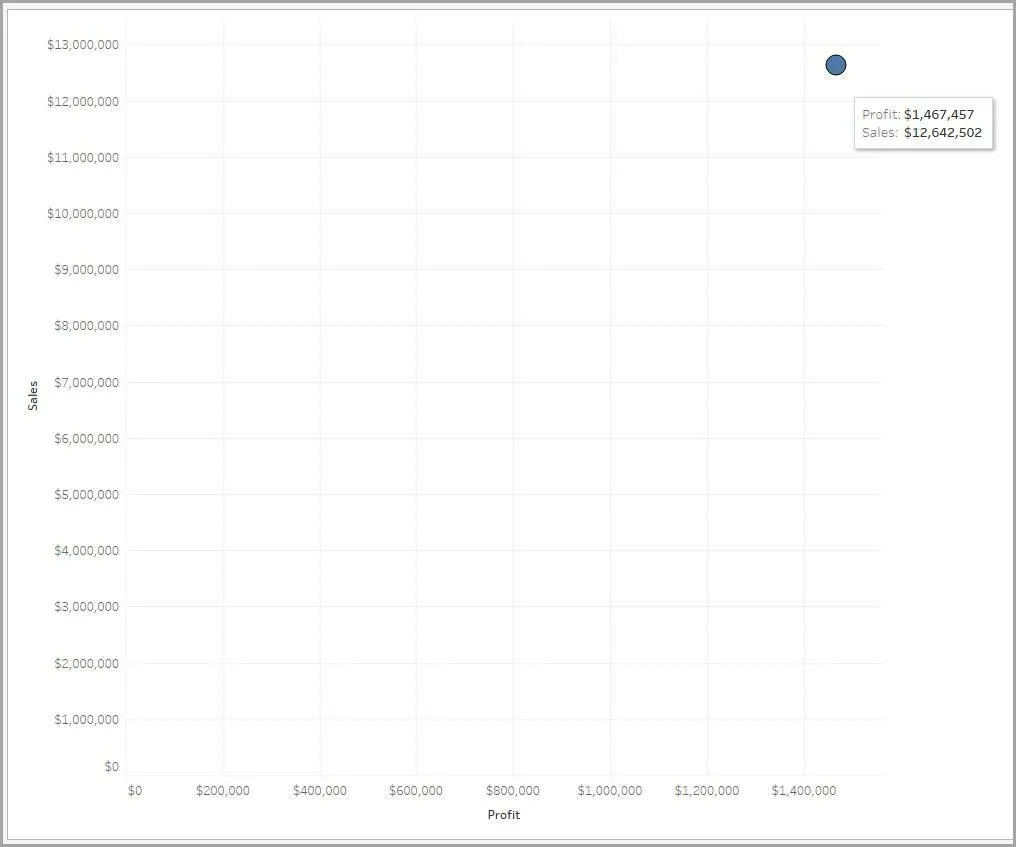The image size is (1016, 847).
Task: Click the $10,000,000 Sales axis label
Action: [x=83, y=213]
